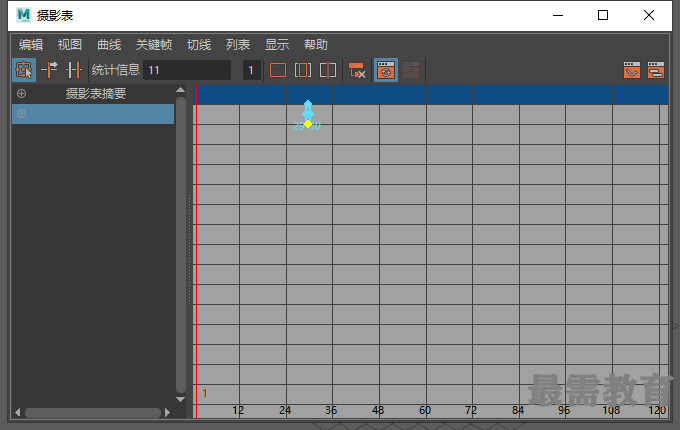
Task: Click the dimmed load selected objects icon
Action: click(411, 70)
